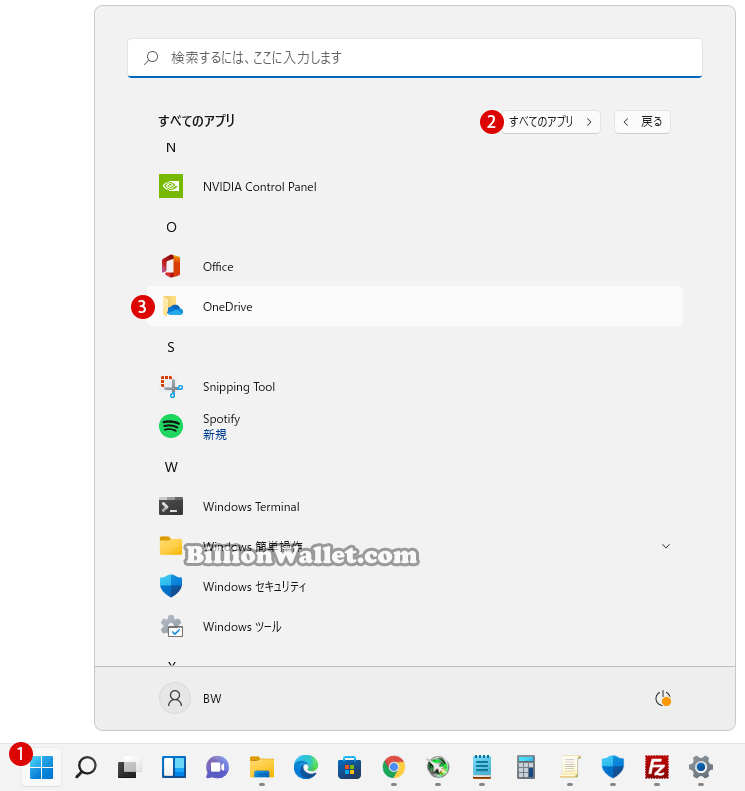This screenshot has height=791, width=745.
Task: Launch FileZilla from taskbar
Action: (x=657, y=767)
